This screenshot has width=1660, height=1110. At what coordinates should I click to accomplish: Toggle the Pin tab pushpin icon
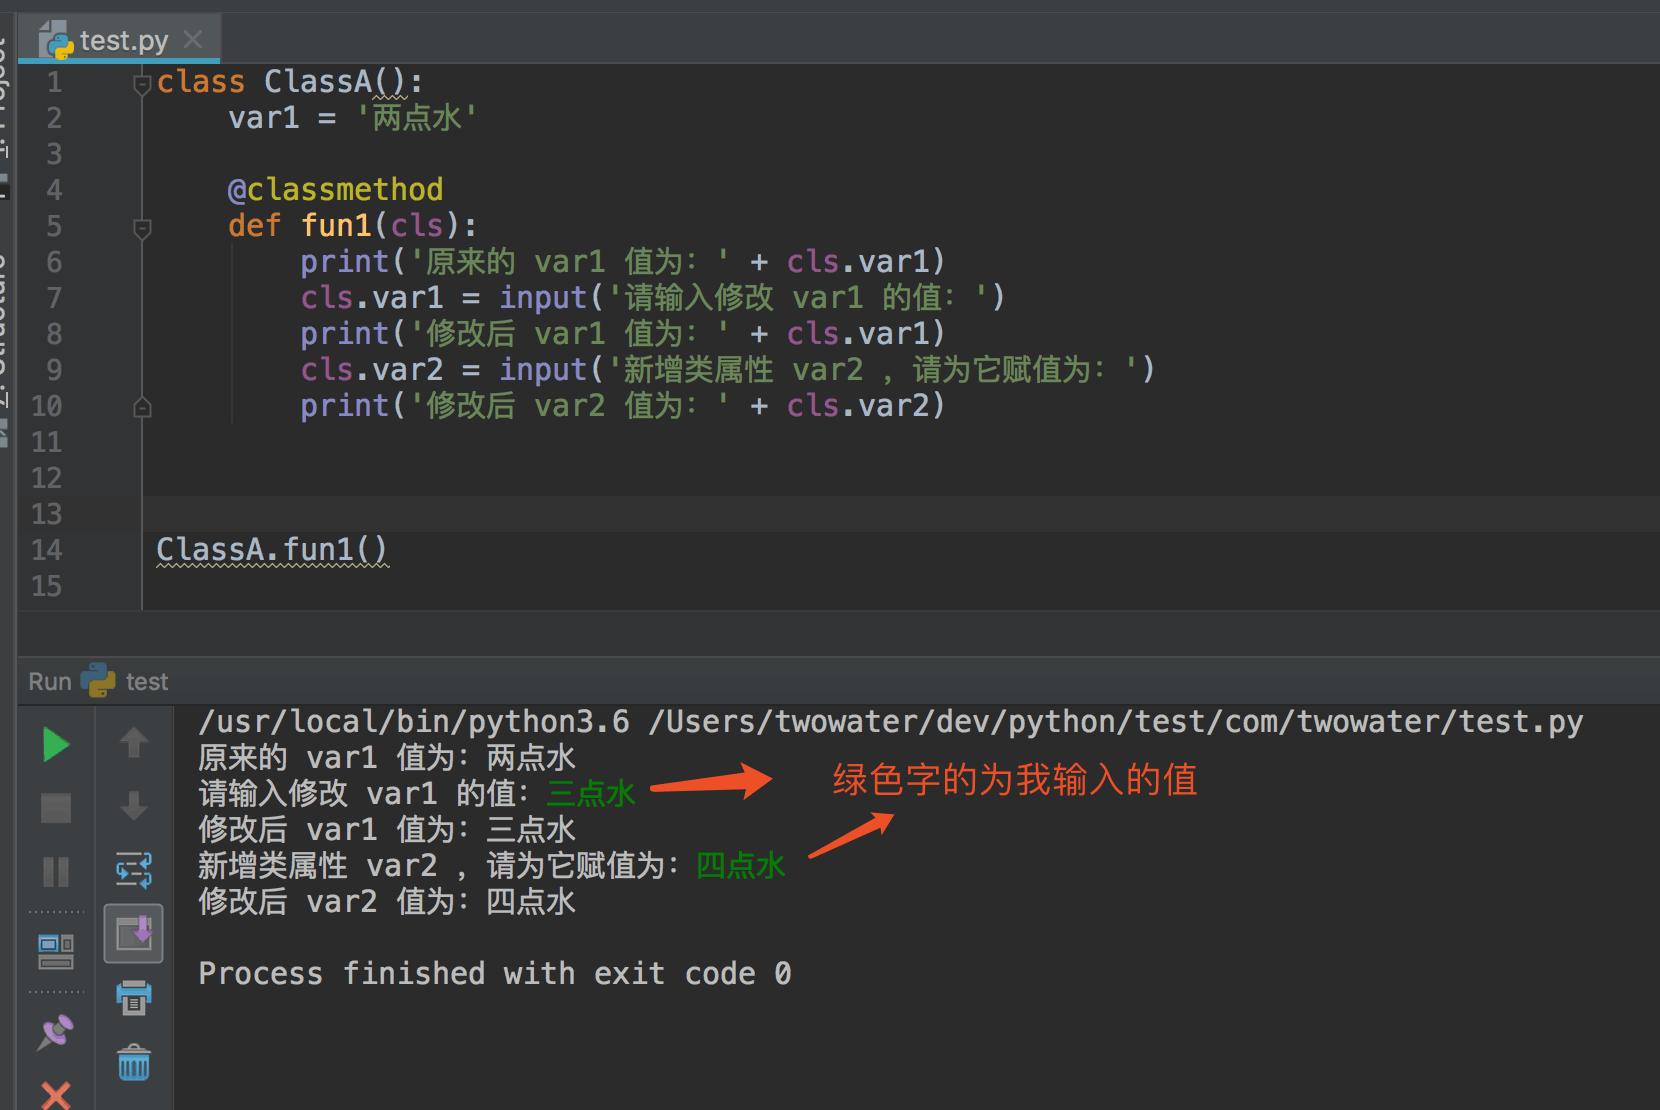coord(56,1032)
